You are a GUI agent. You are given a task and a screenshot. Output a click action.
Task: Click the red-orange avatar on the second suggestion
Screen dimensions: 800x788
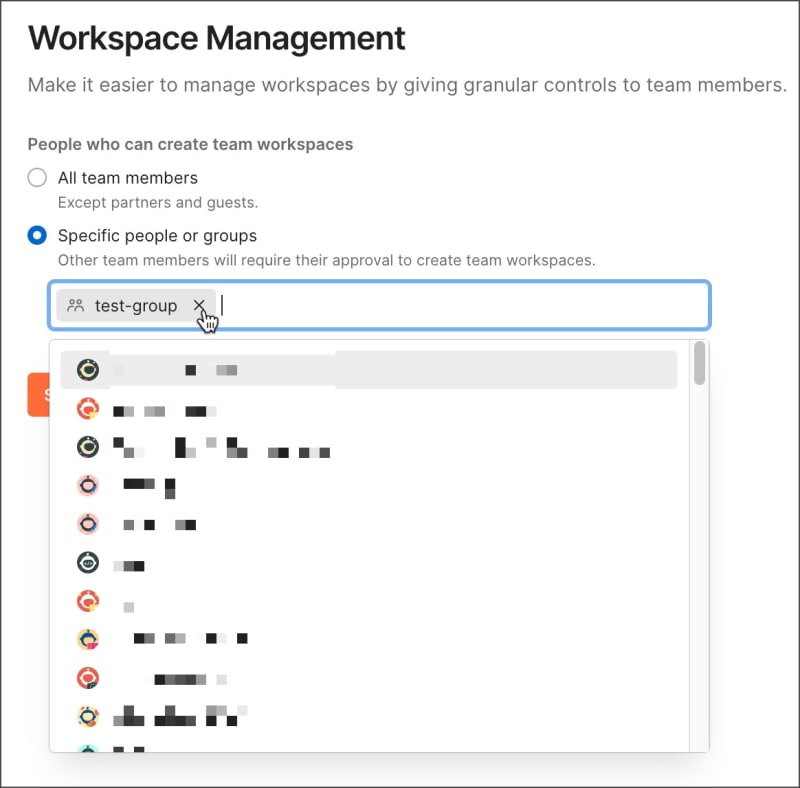pyautogui.click(x=89, y=410)
